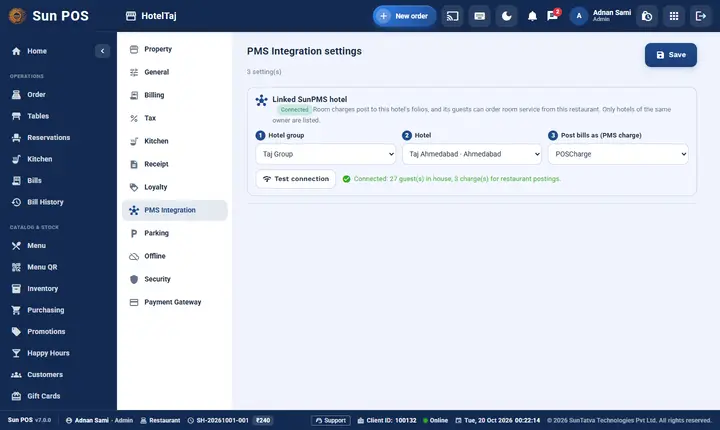Open notifications bell icon
Viewport: 720px width, 430px height.
tap(532, 16)
